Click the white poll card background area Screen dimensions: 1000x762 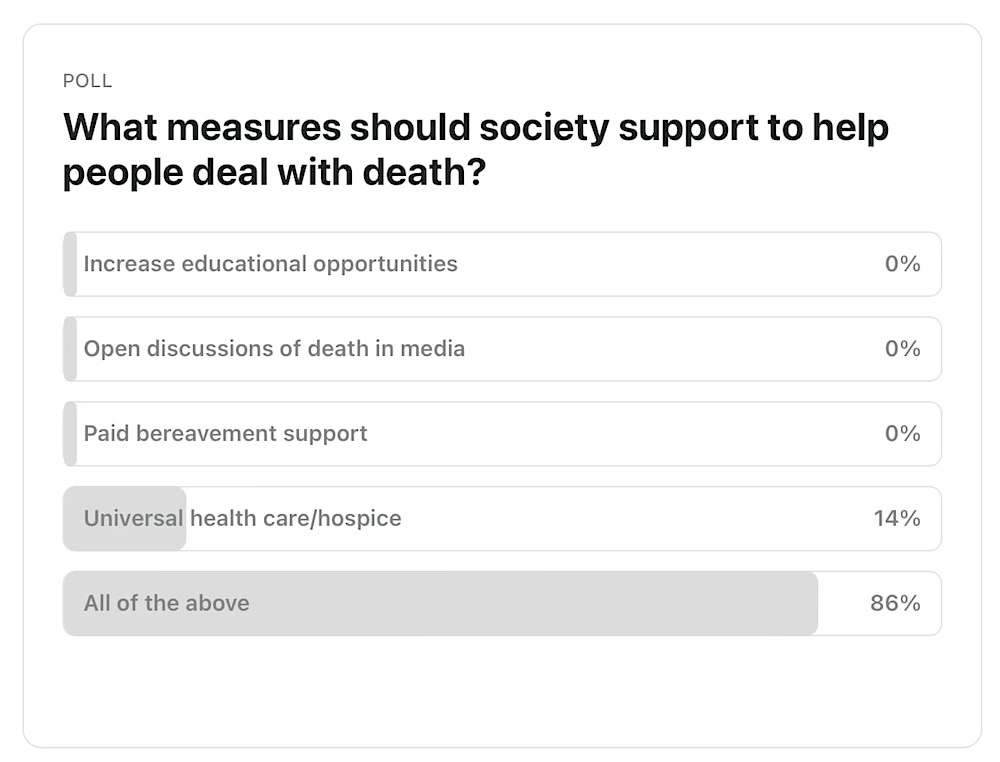click(500, 690)
